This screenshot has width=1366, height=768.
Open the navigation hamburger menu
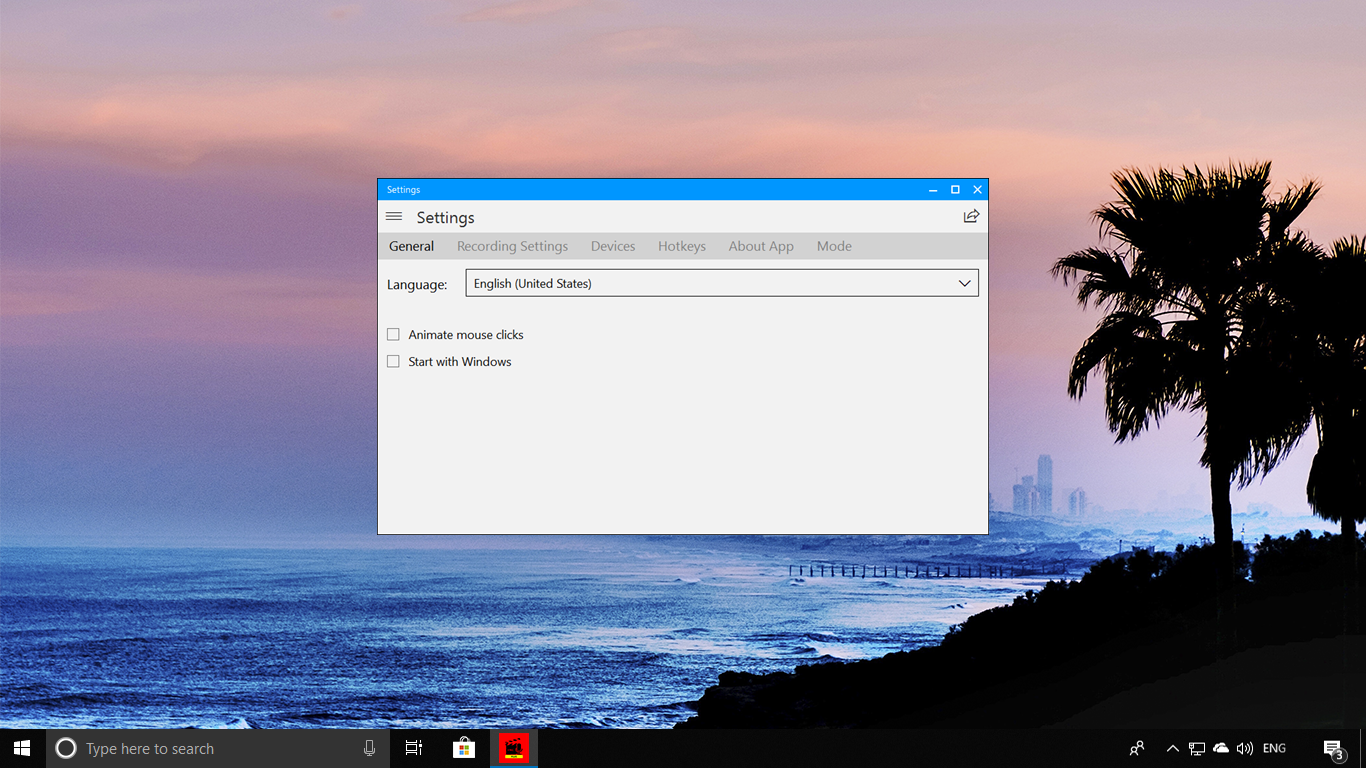394,216
